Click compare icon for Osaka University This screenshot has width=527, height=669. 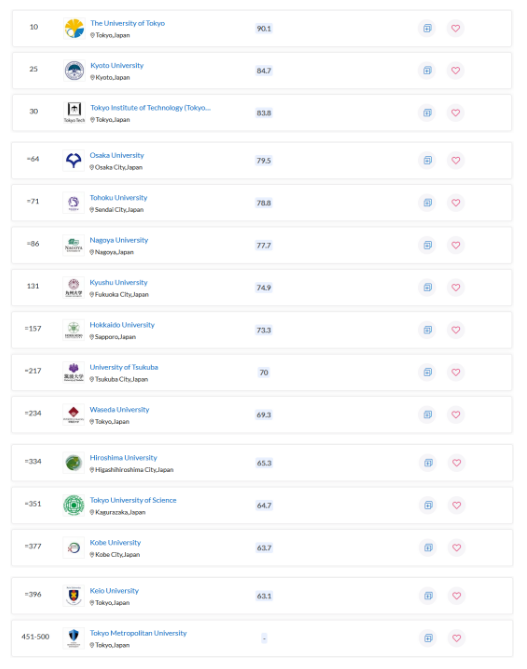click(427, 160)
